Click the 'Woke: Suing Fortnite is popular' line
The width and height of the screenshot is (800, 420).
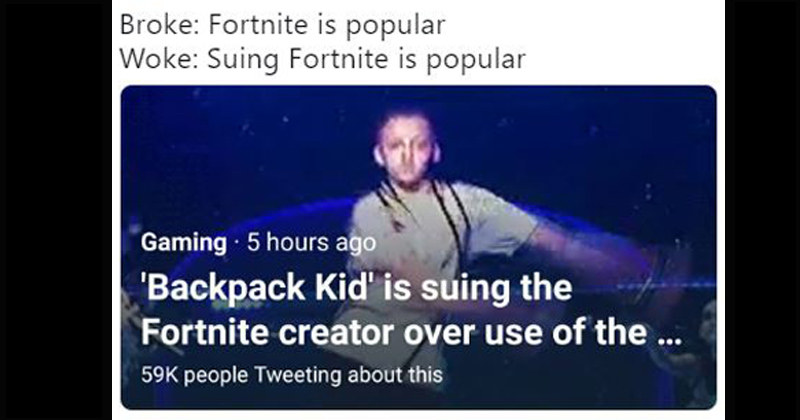321,59
